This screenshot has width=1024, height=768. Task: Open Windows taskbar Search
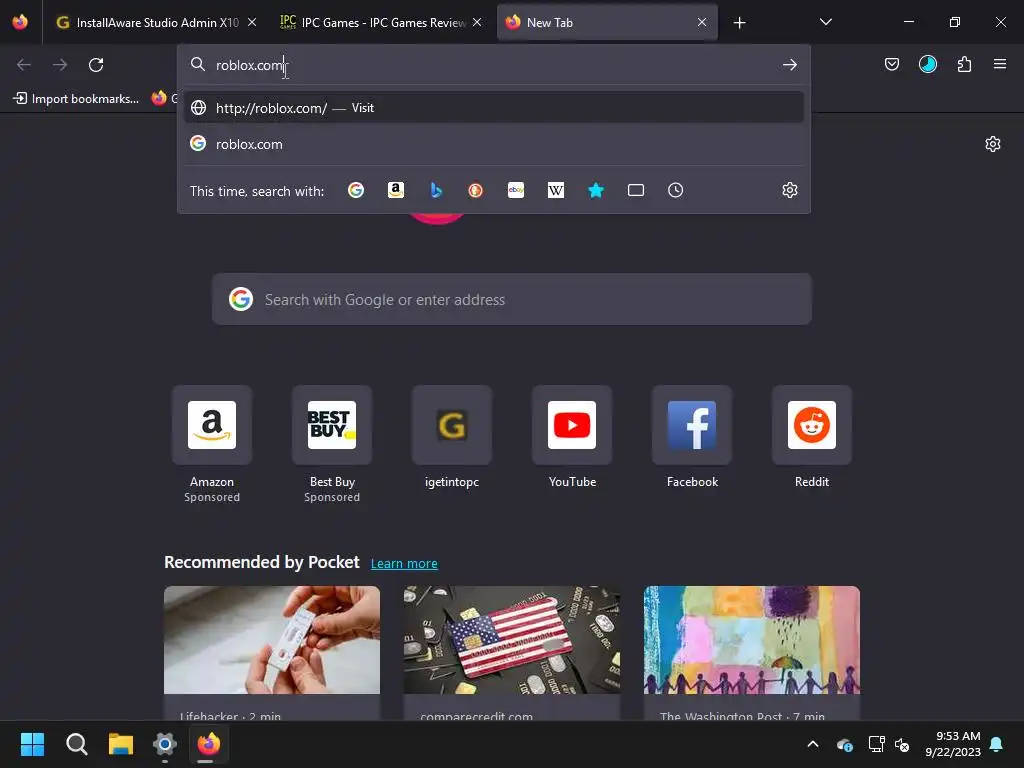[x=76, y=744]
